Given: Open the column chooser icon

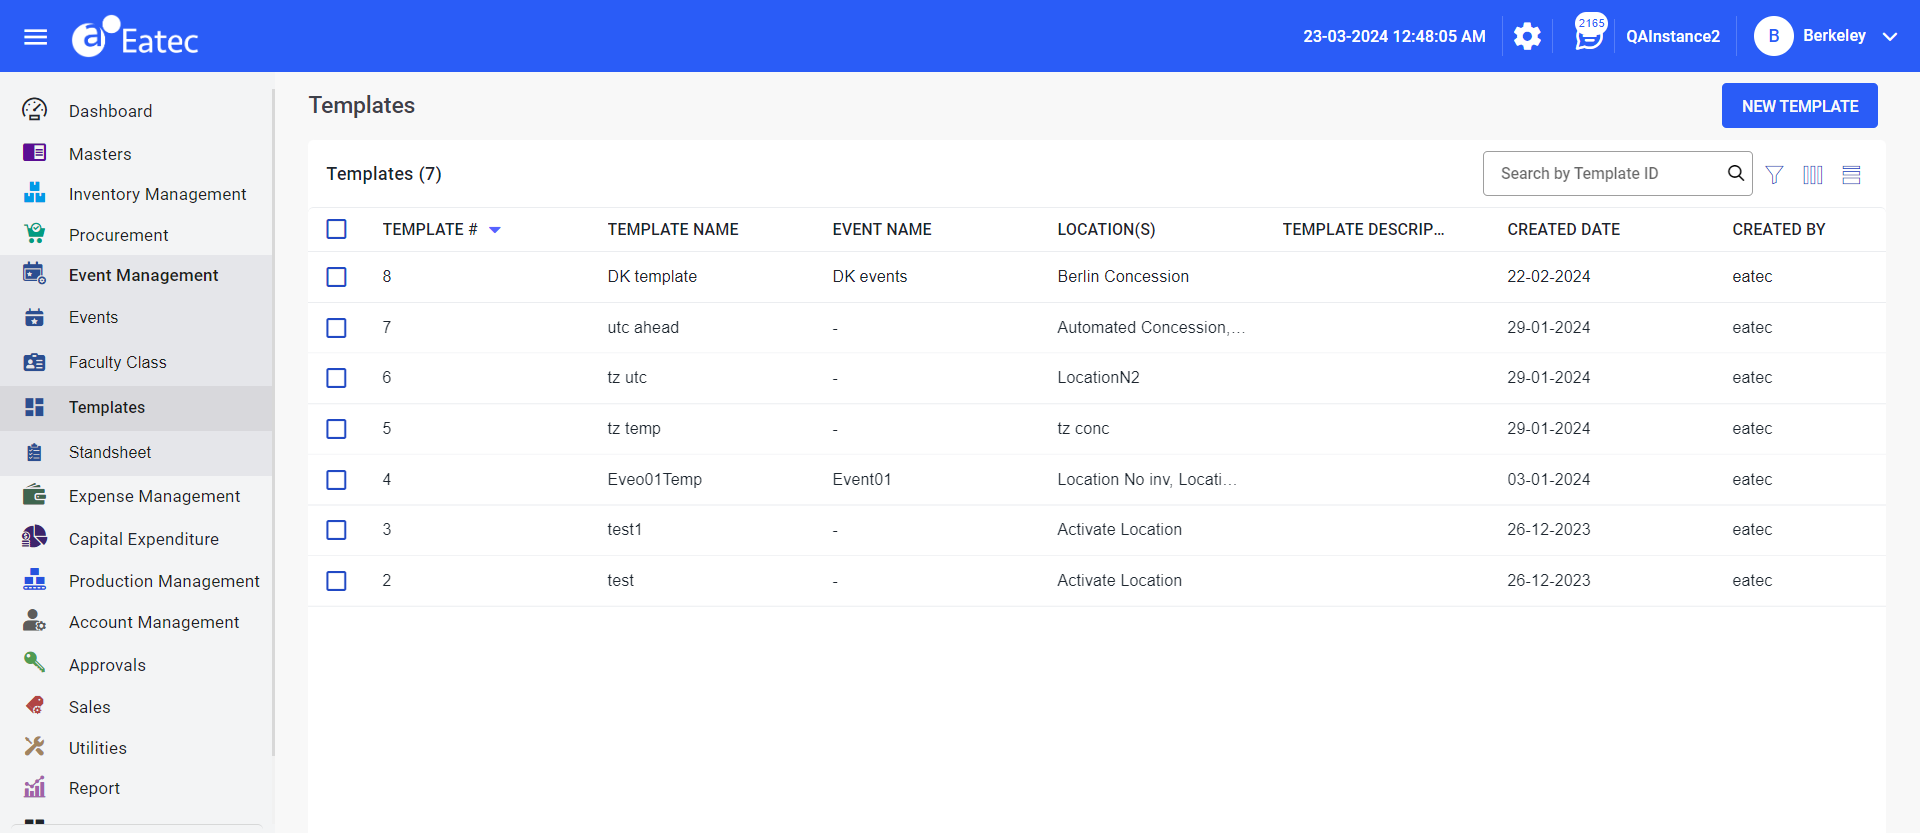Looking at the screenshot, I should click(1813, 175).
